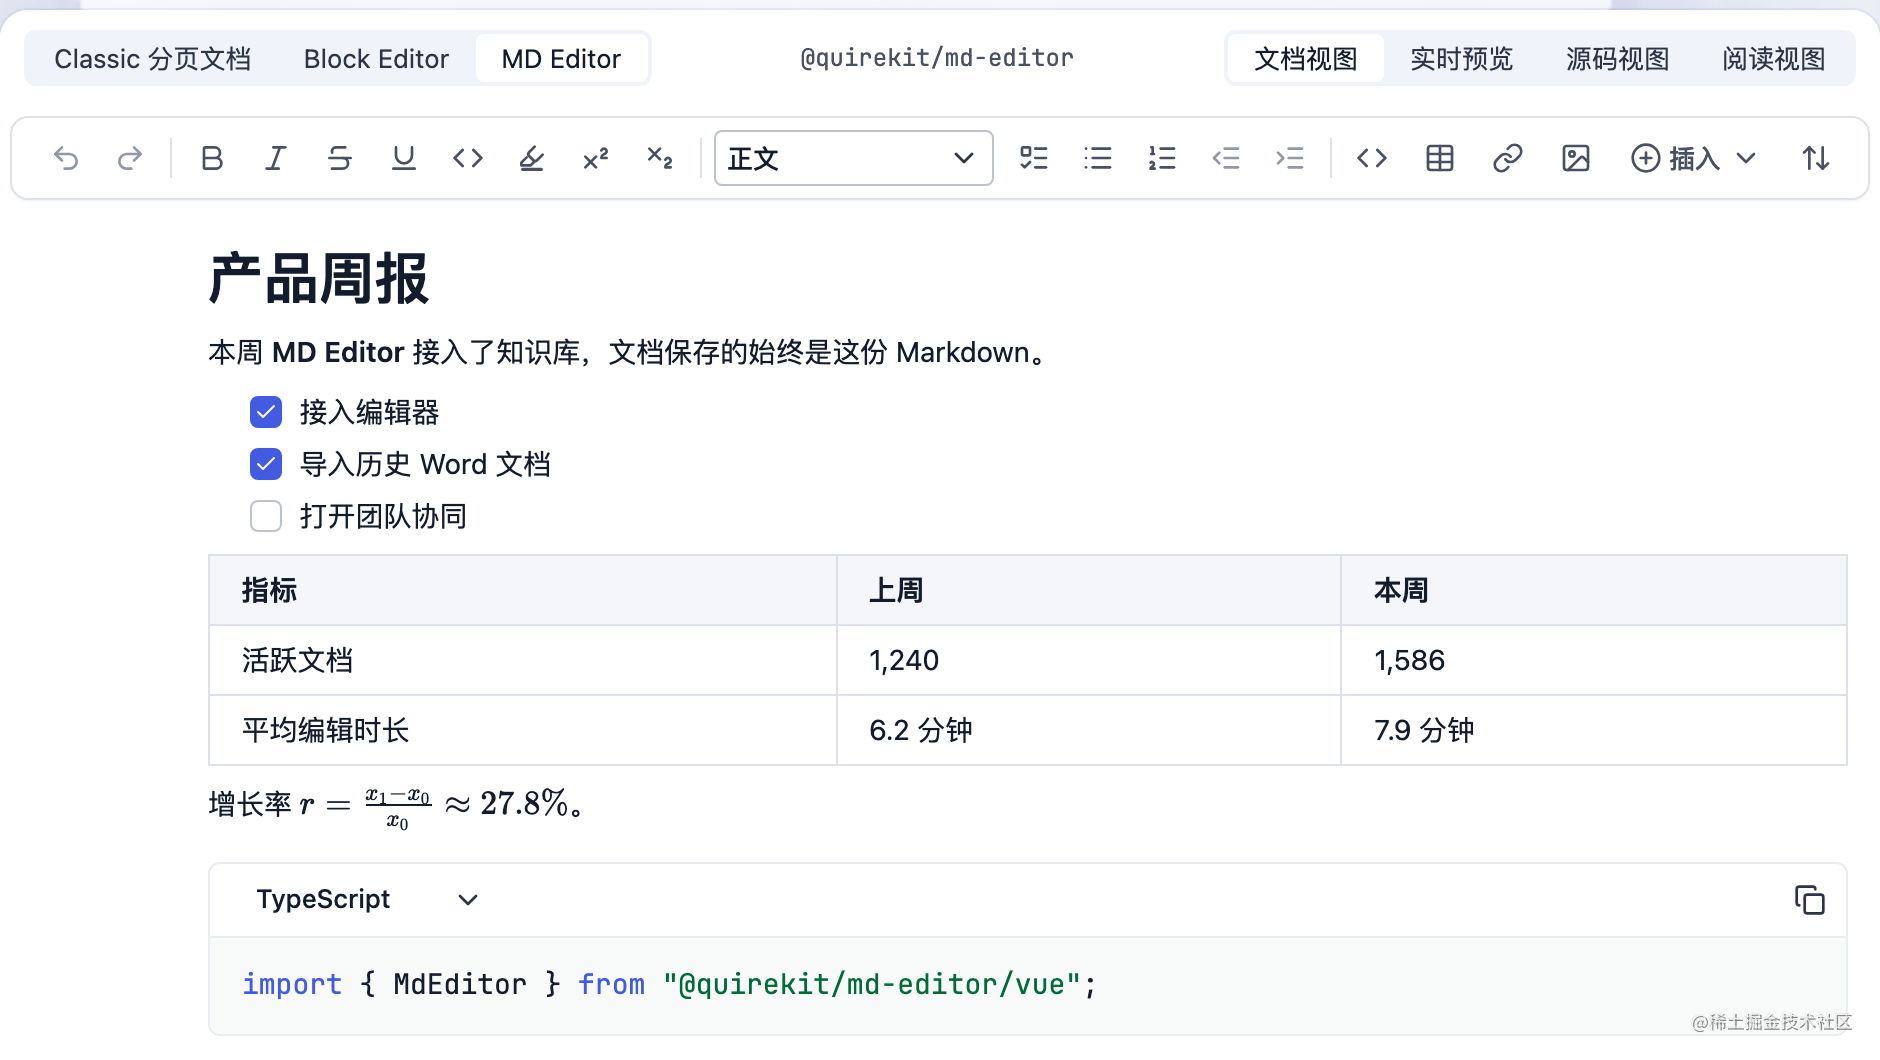Insert an image
Viewport: 1880px width, 1060px height.
(x=1576, y=158)
